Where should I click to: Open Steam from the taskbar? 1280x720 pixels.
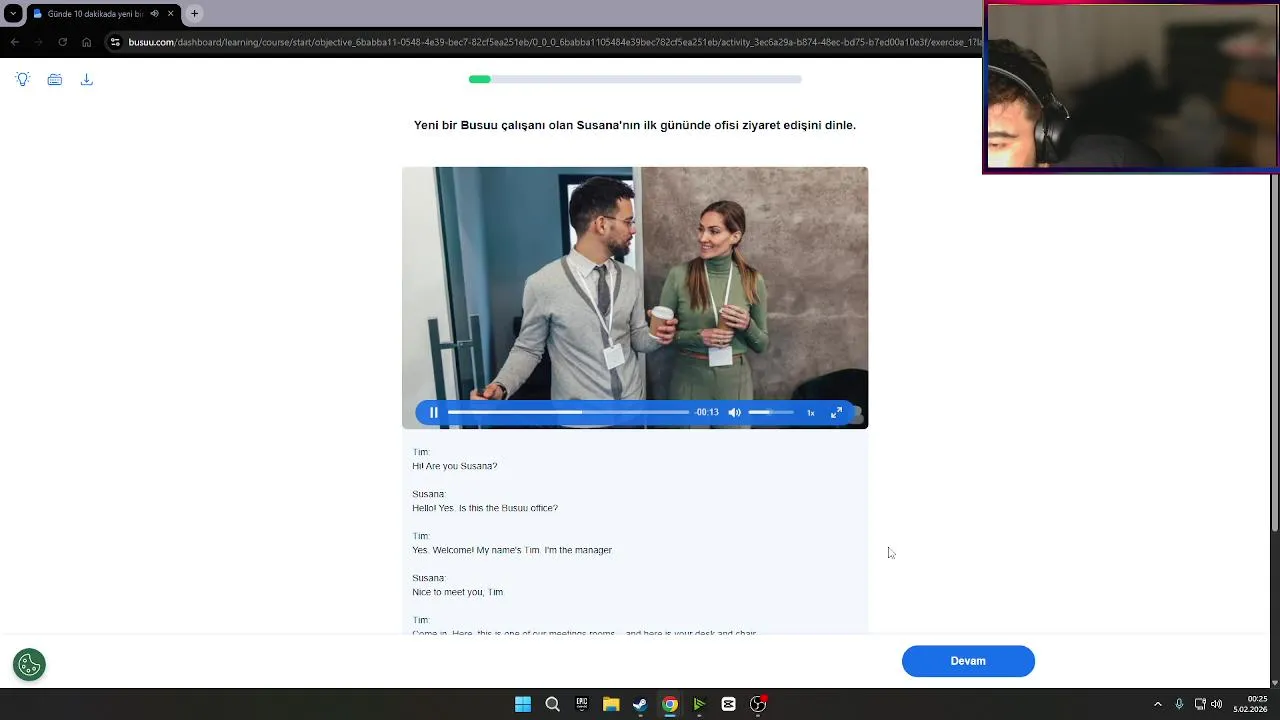640,704
